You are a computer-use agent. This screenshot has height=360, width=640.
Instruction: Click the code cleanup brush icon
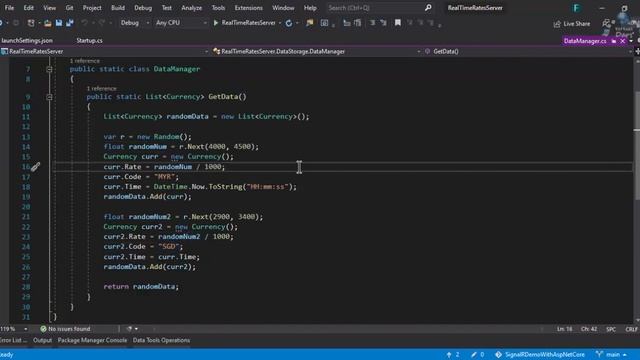point(129,329)
